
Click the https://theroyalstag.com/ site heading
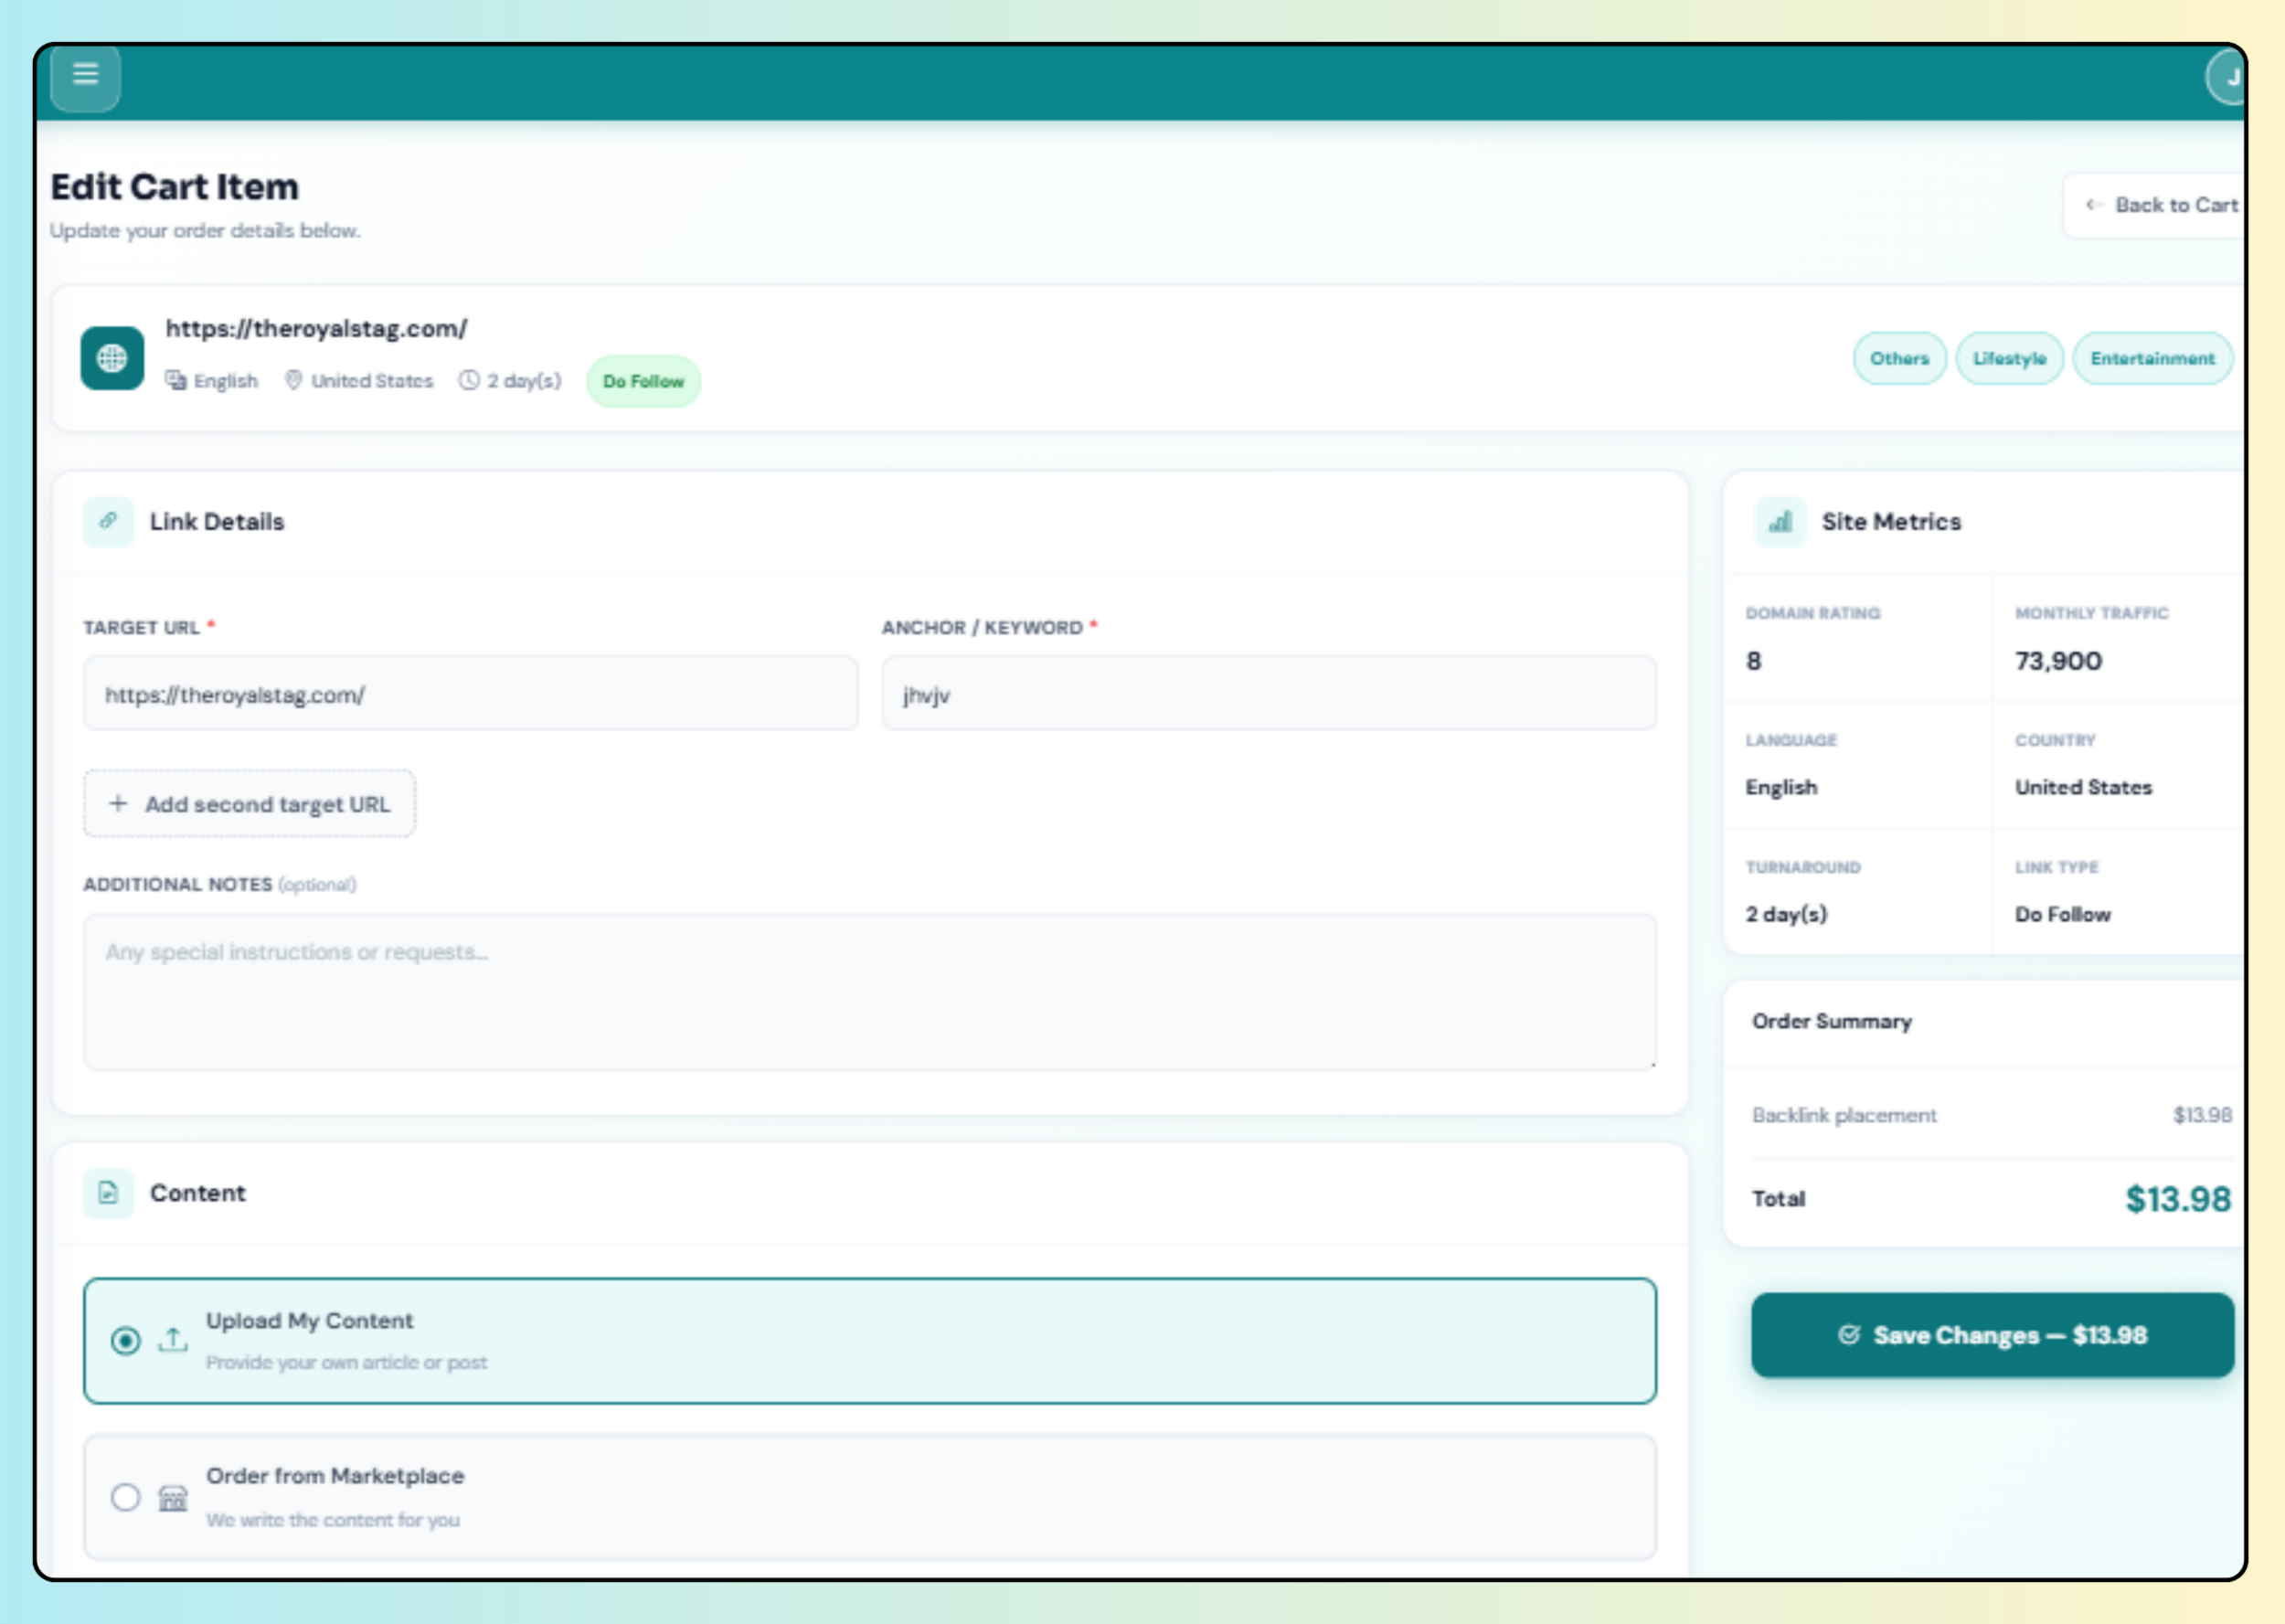point(316,328)
